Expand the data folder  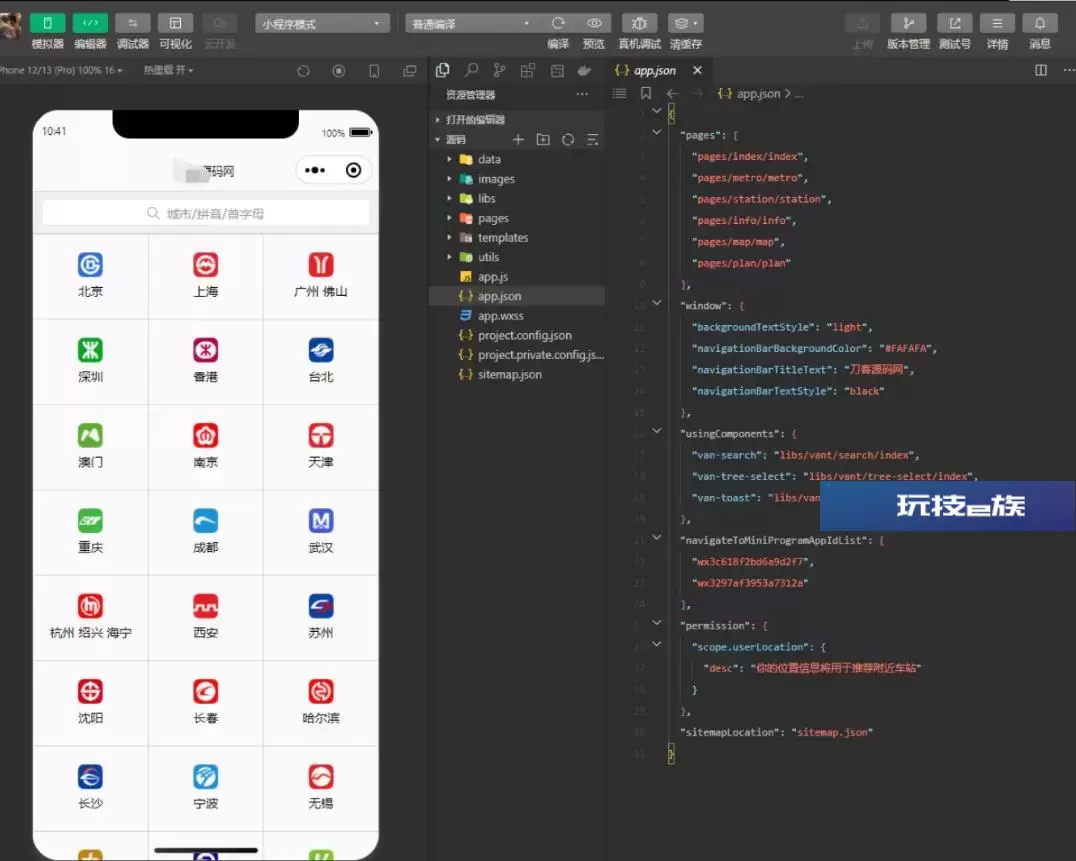tap(518, 159)
